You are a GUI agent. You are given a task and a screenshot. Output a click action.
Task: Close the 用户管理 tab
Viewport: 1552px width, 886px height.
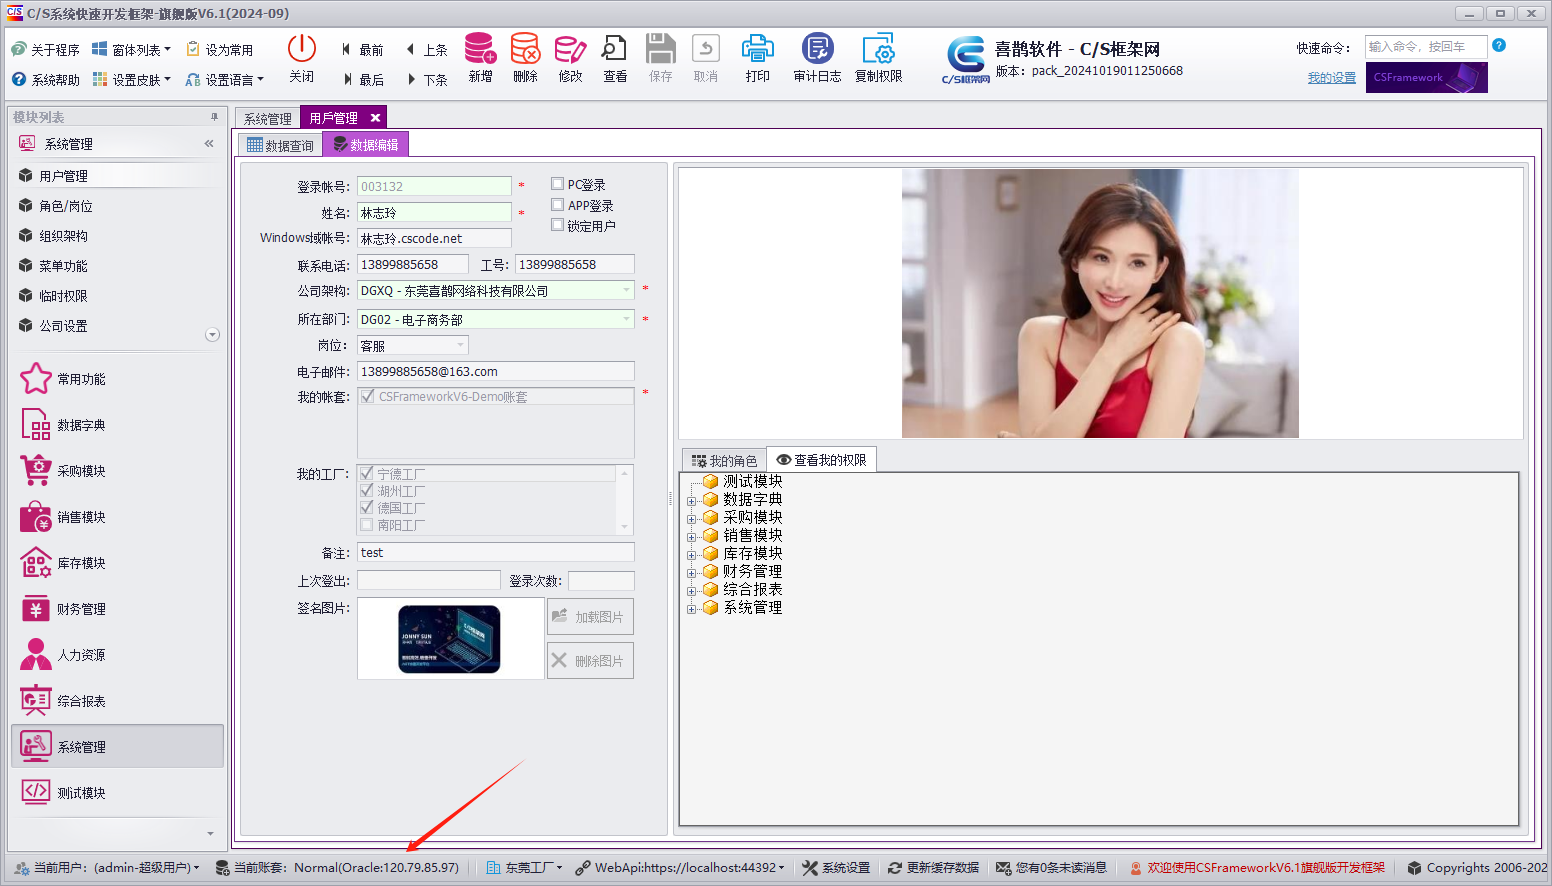click(376, 118)
